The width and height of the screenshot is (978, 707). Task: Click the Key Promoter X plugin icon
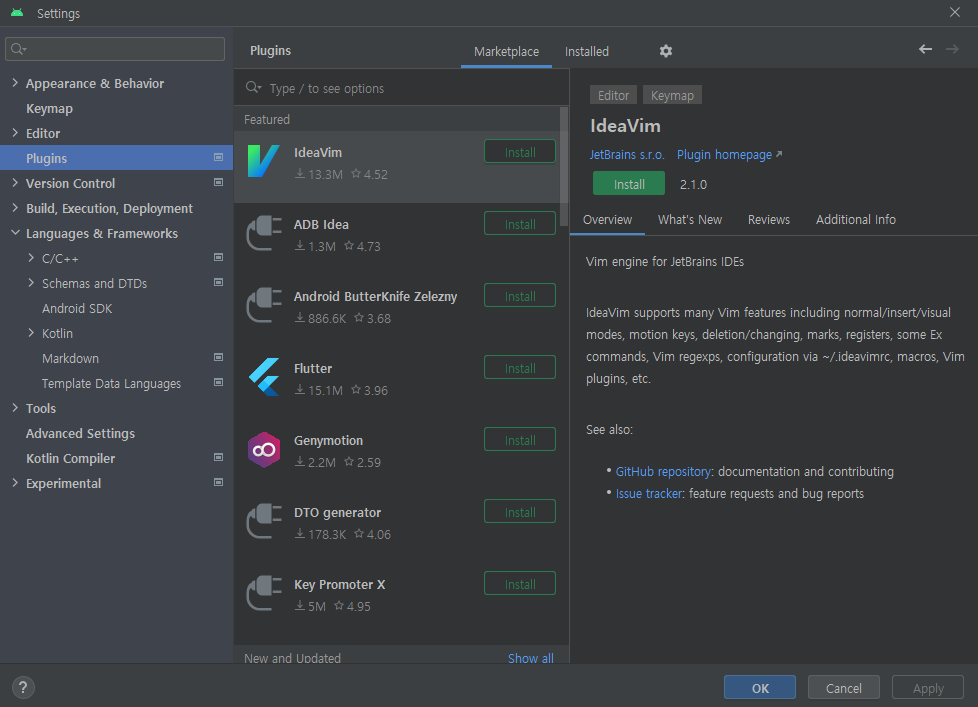(x=263, y=593)
